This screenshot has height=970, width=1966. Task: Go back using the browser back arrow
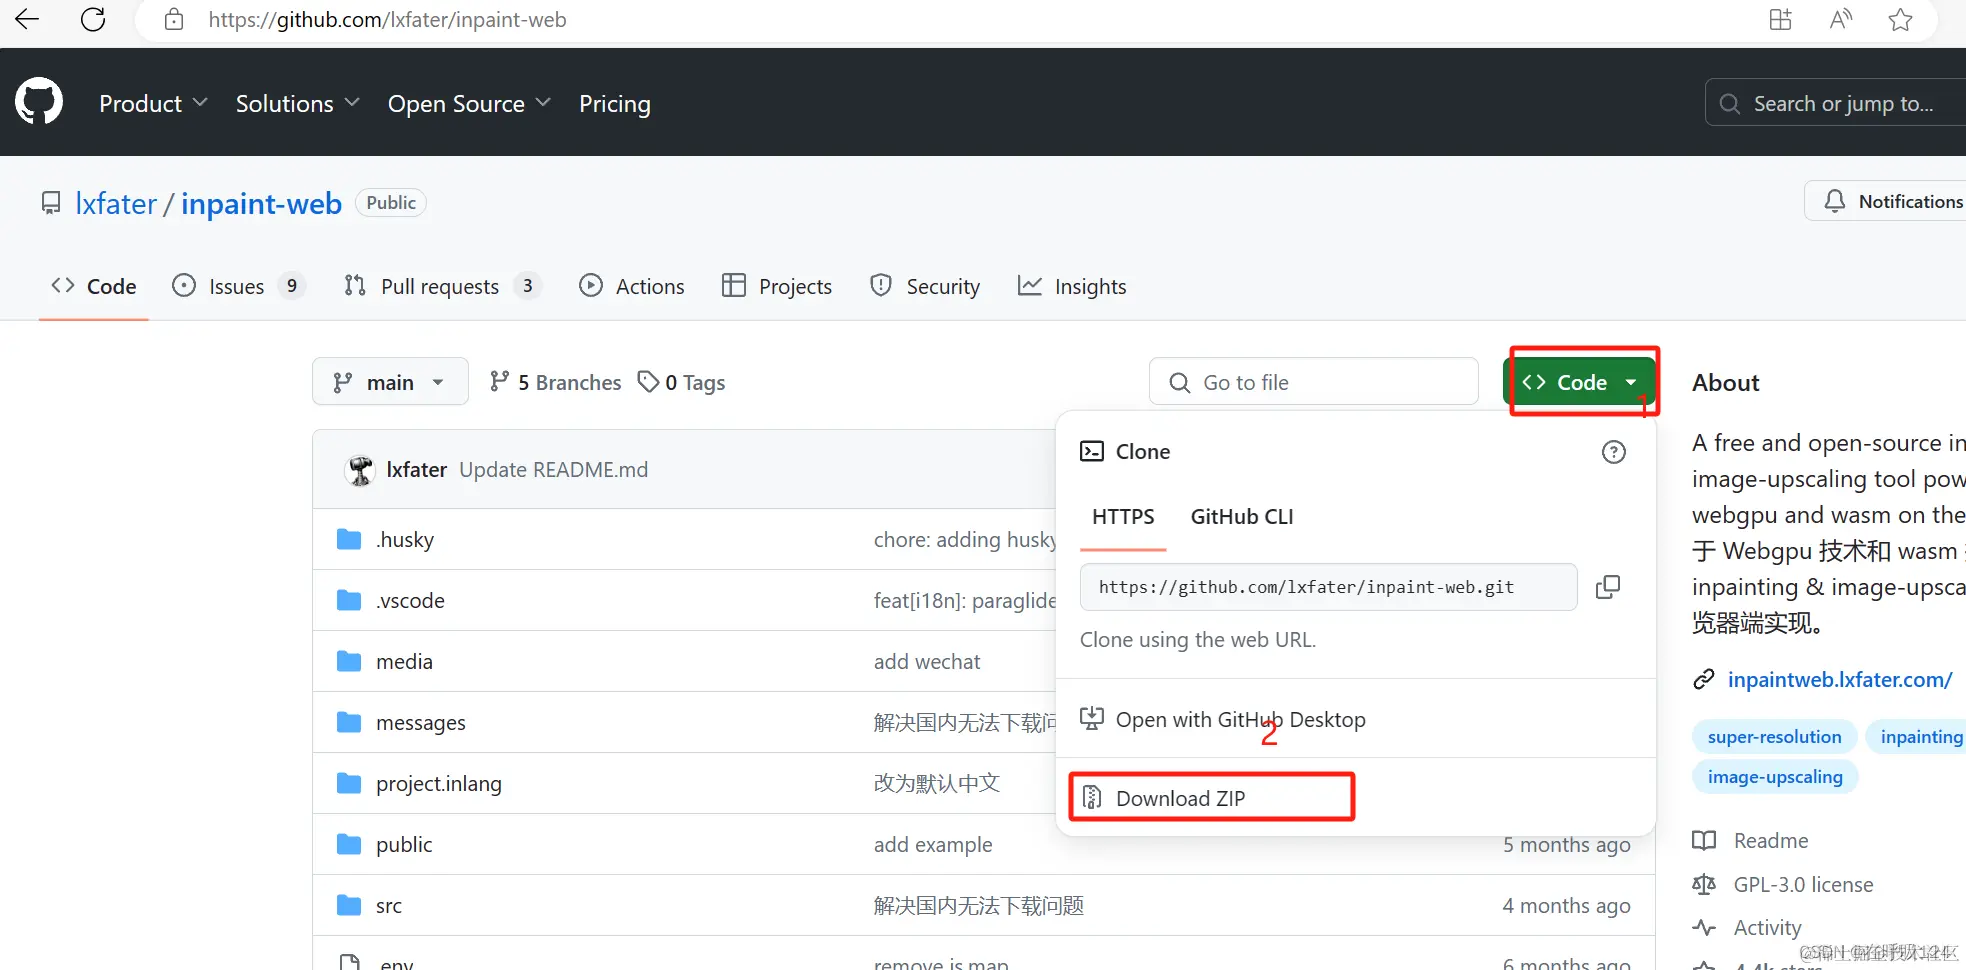coord(27,19)
